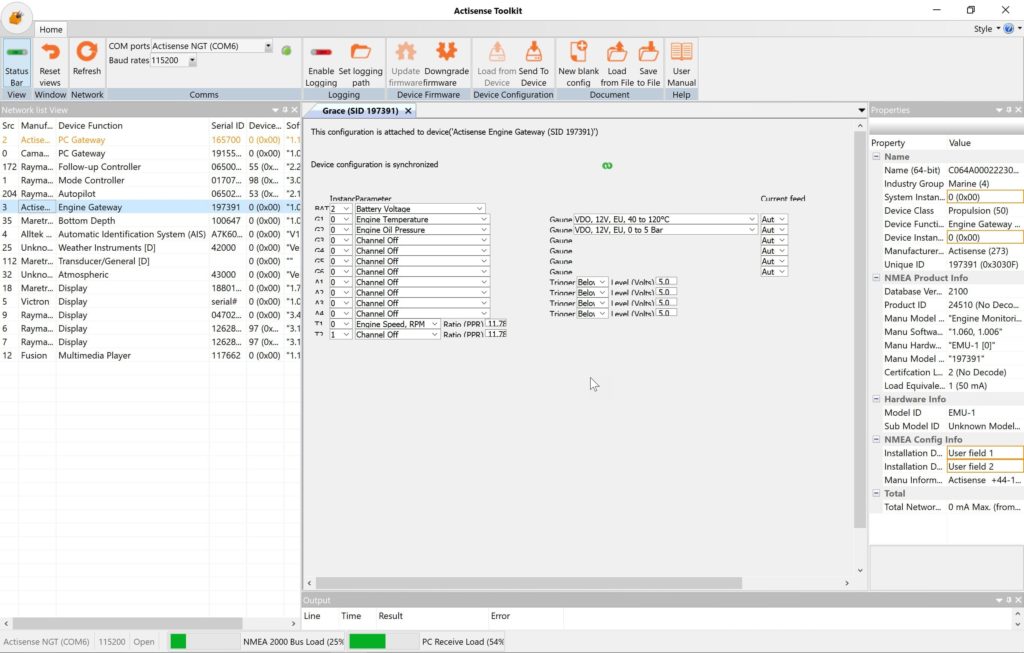
Task: Click the green COM connection indicator
Action: click(x=286, y=50)
